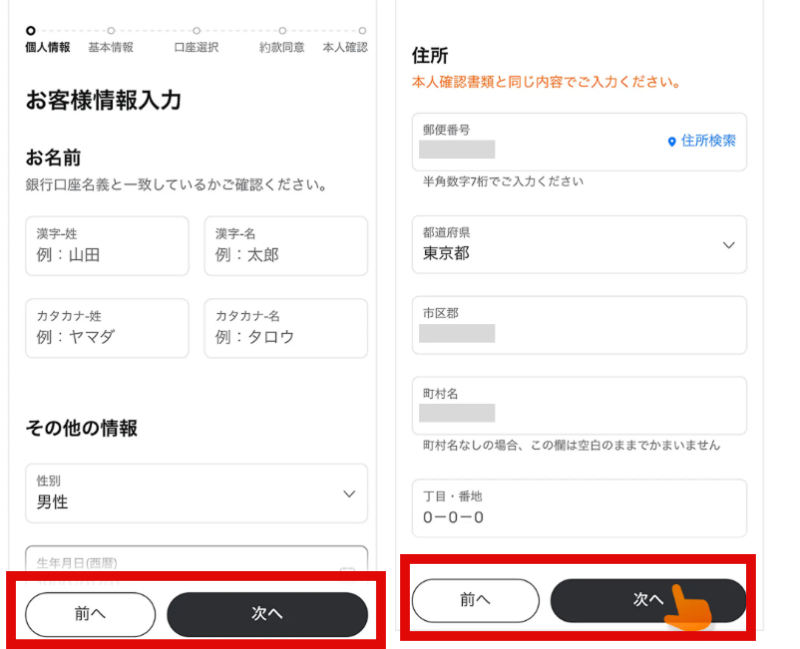Focus the 漢字-姓 input field
Image resolution: width=800 pixels, height=649 pixels.
tap(107, 246)
